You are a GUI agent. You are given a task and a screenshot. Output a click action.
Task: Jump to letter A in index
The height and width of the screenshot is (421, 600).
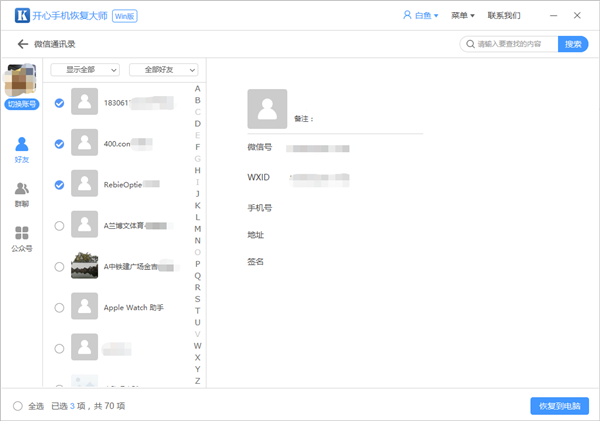[197, 89]
